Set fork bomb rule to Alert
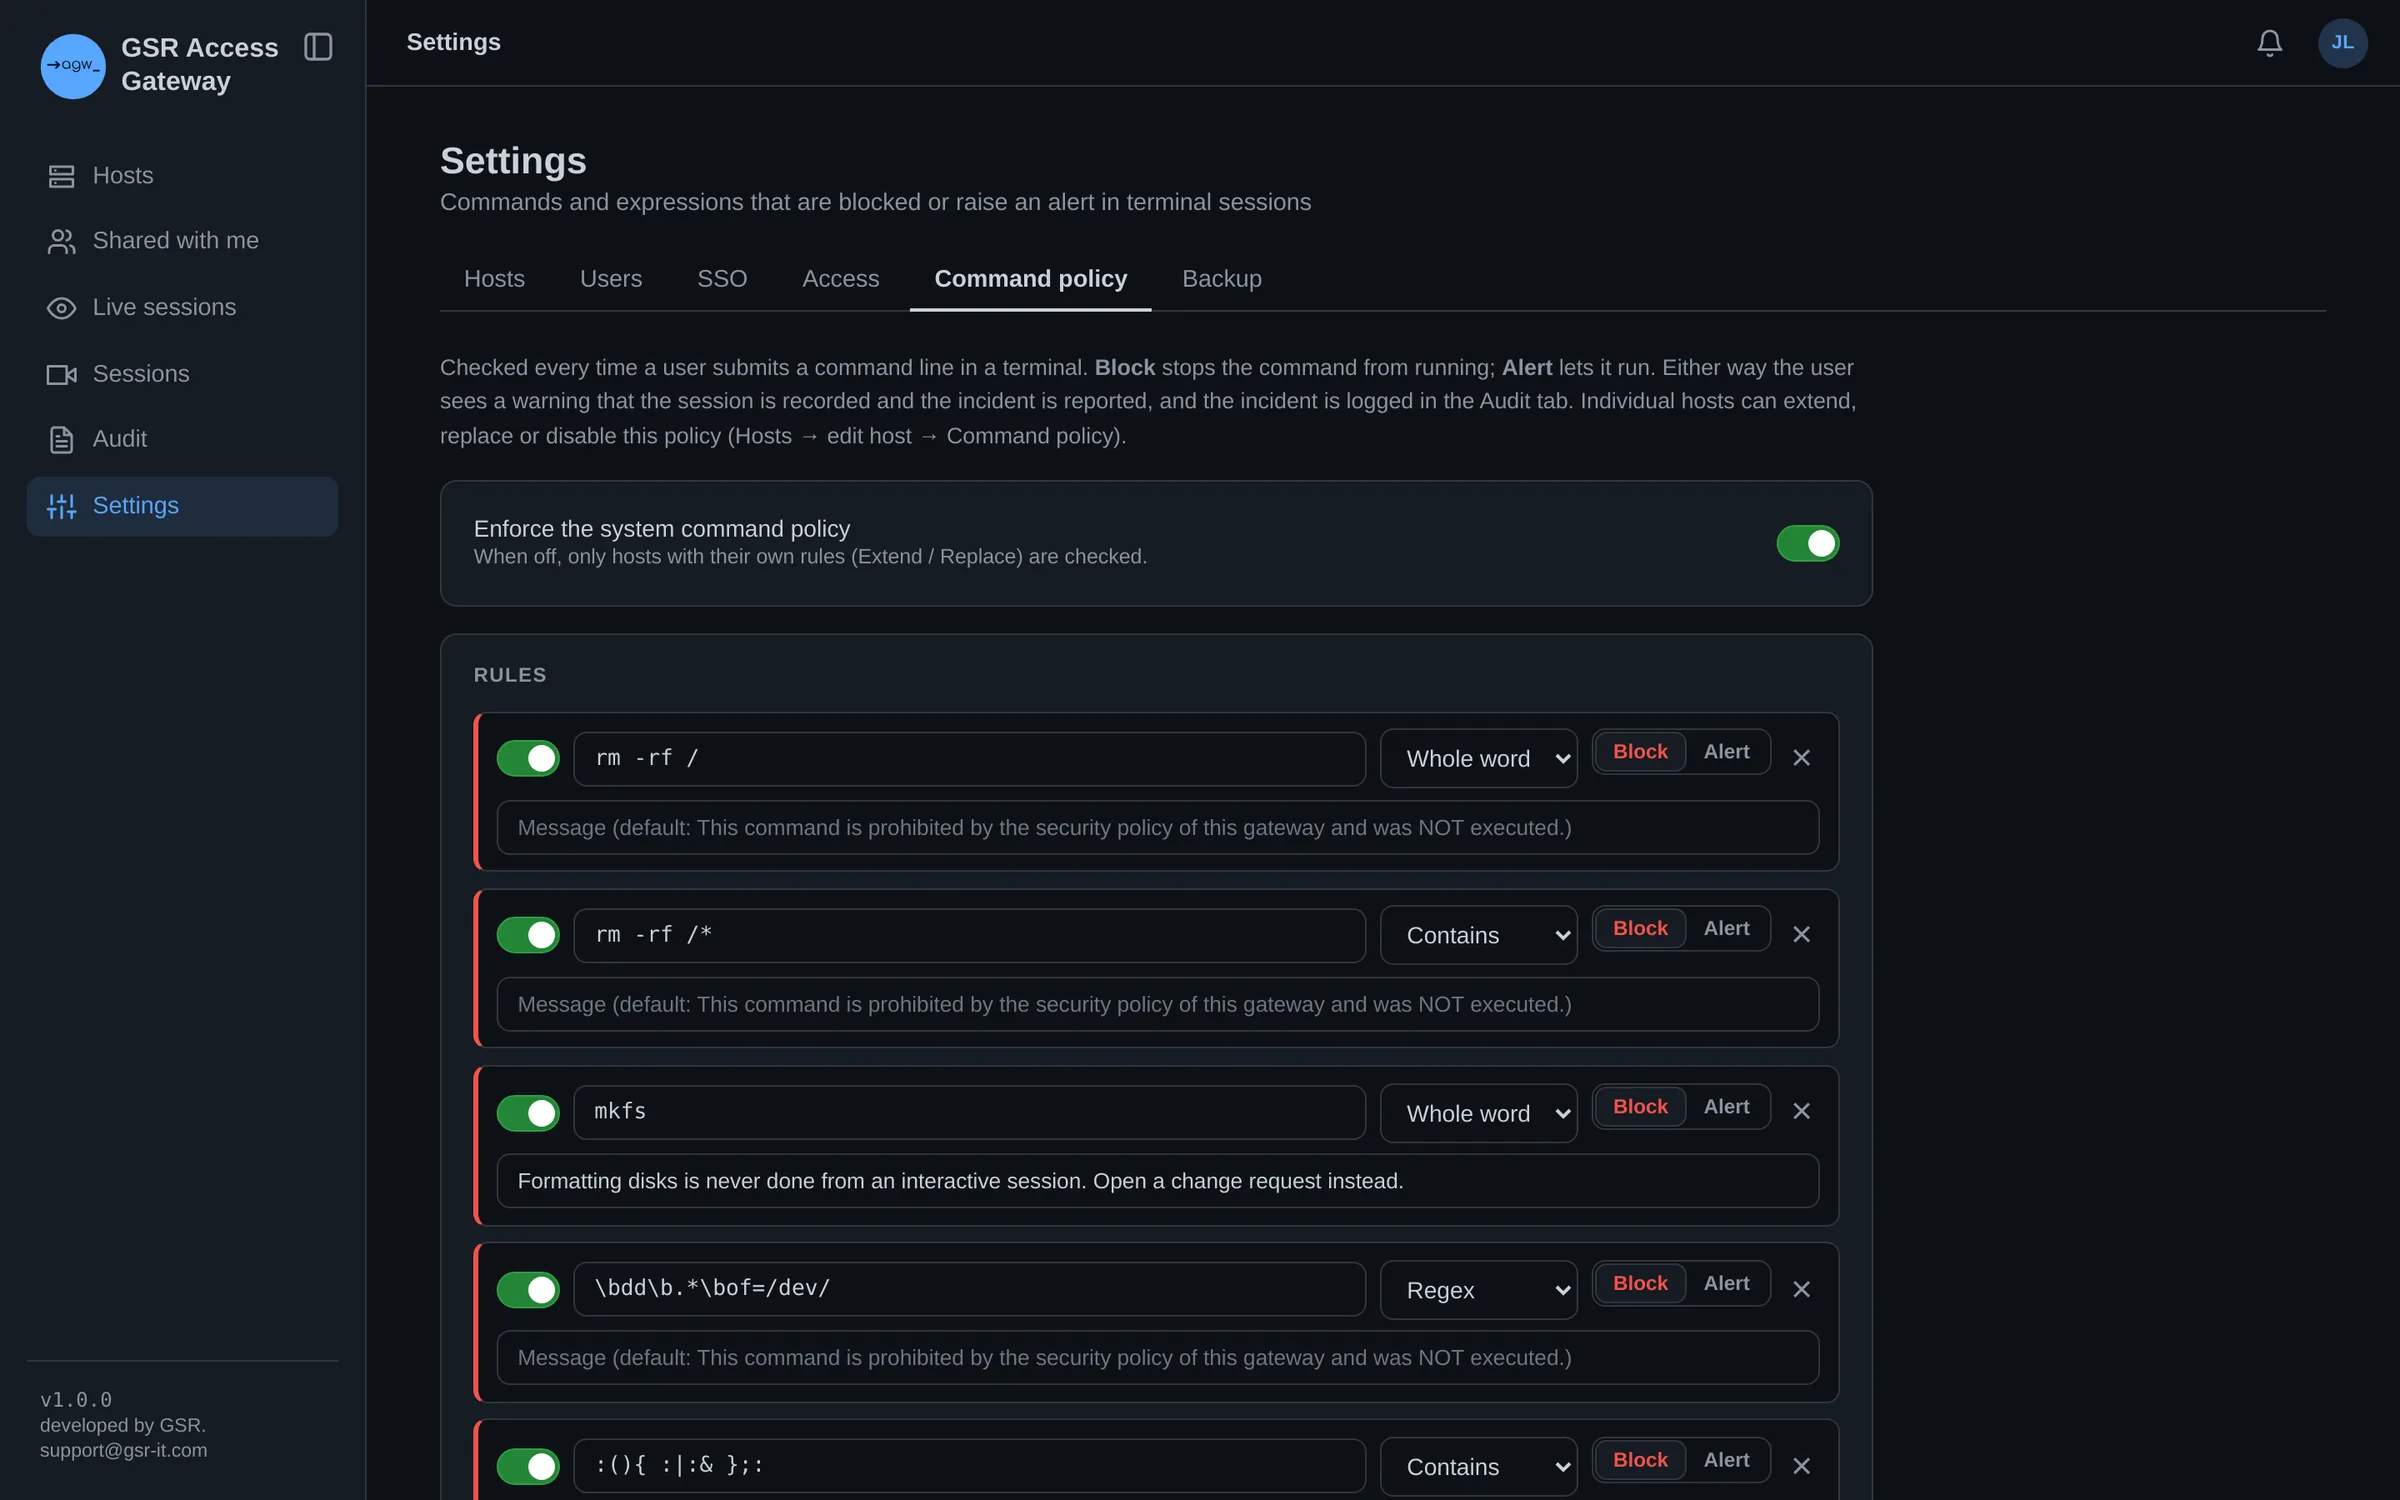Screen dimensions: 2400x1500 (x=1726, y=1461)
